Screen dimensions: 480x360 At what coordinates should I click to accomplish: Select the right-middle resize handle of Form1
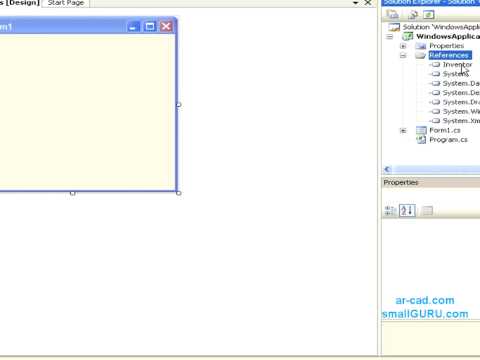point(178,105)
